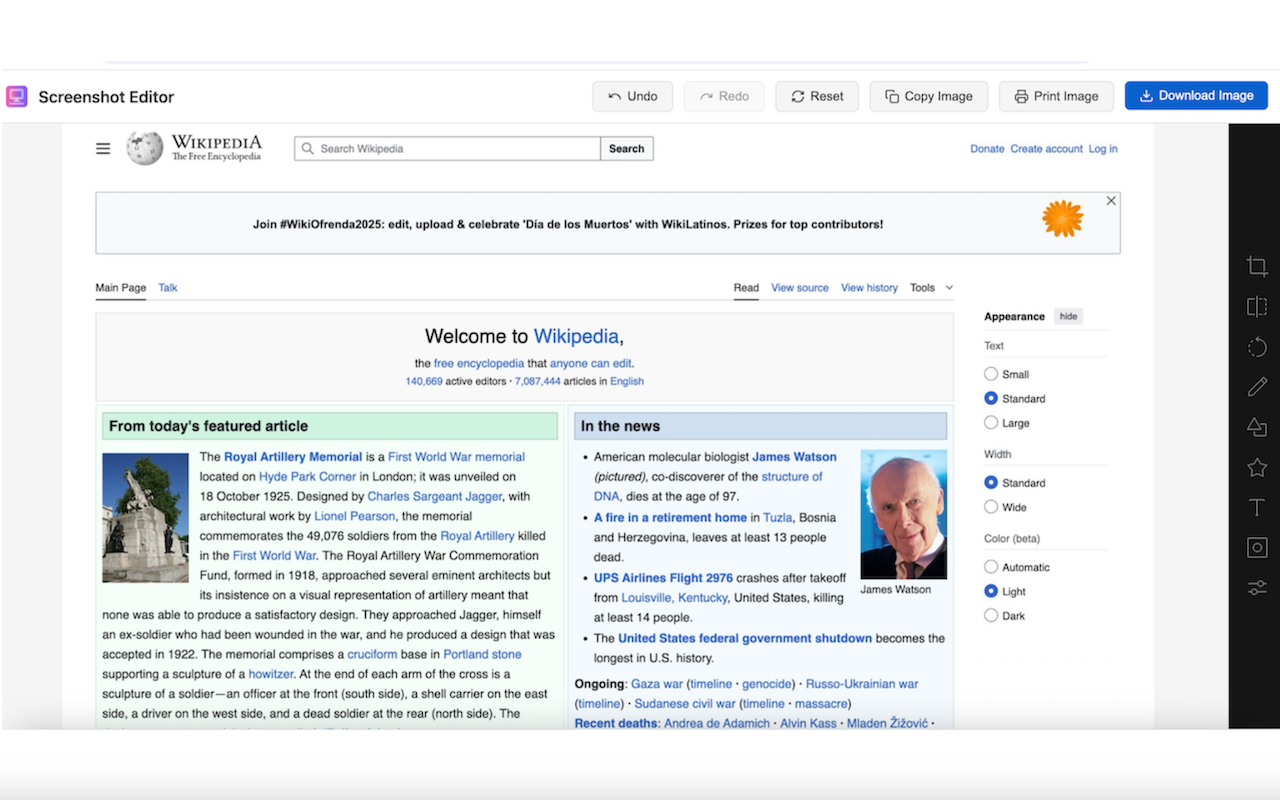This screenshot has width=1280, height=800.
Task: Select the Star sticker tool
Action: tap(1257, 467)
